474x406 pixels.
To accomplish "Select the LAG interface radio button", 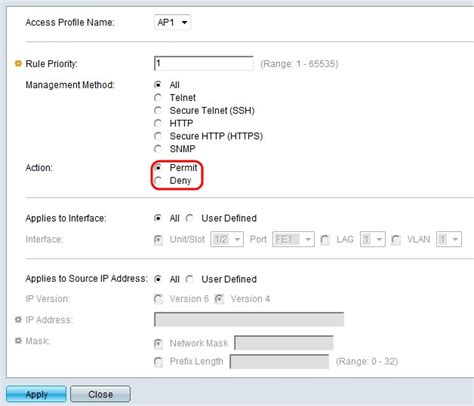I will point(325,239).
